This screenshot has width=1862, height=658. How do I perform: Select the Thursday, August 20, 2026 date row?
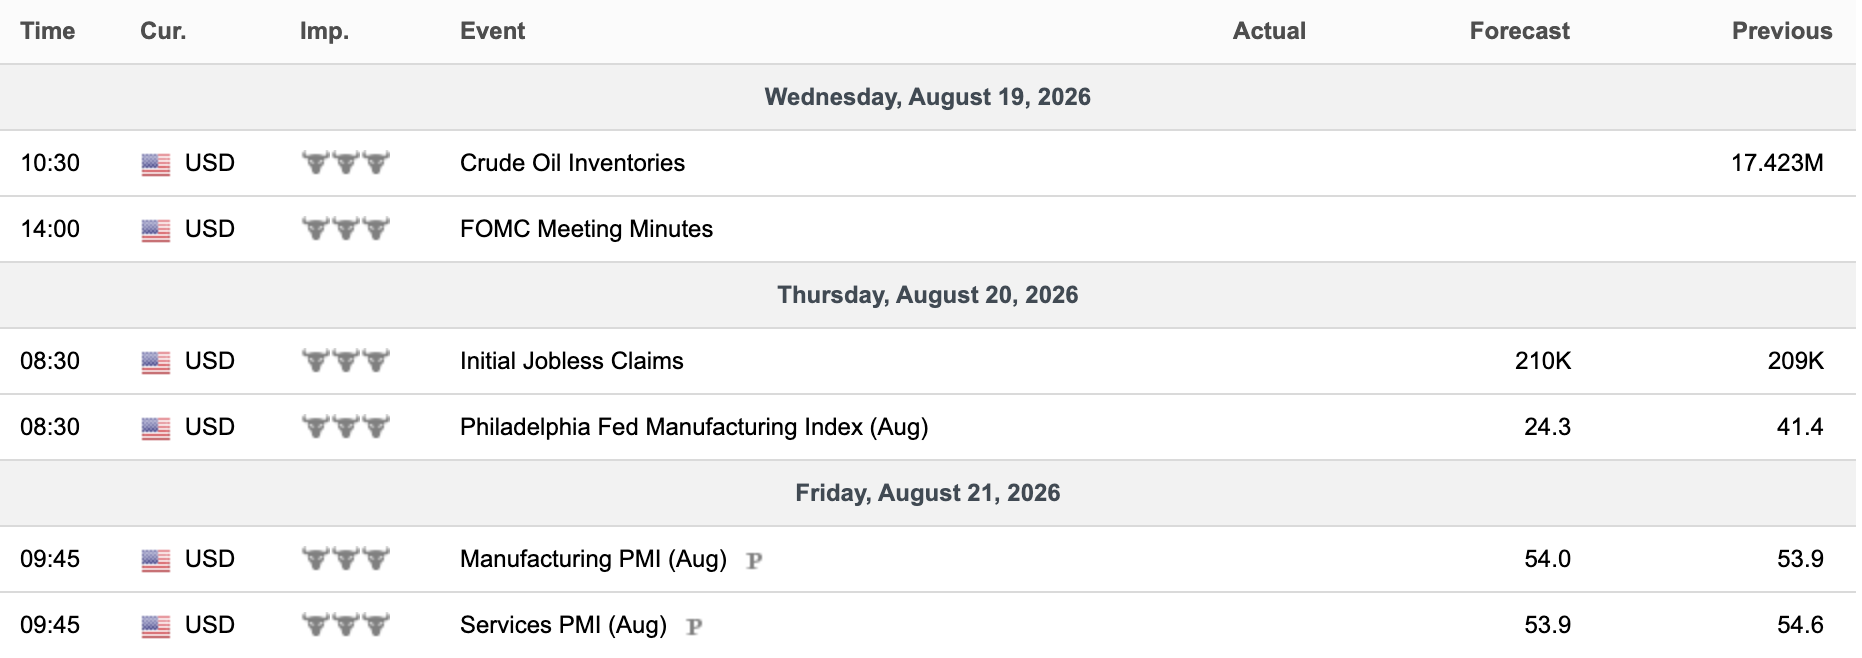pos(928,295)
